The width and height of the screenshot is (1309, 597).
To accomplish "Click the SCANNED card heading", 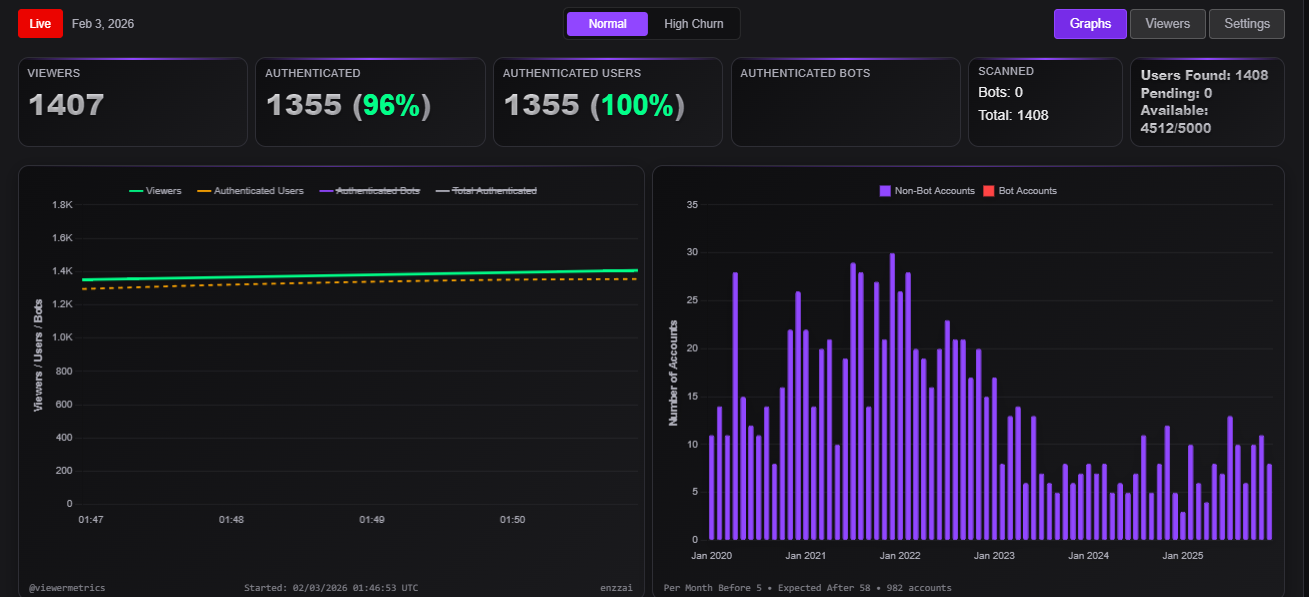I will (1006, 71).
